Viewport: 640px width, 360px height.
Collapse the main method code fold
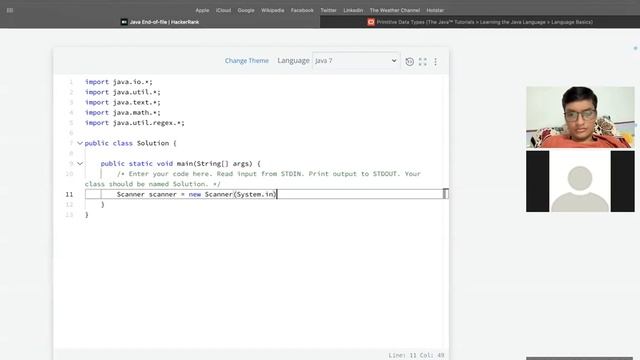tap(80, 164)
